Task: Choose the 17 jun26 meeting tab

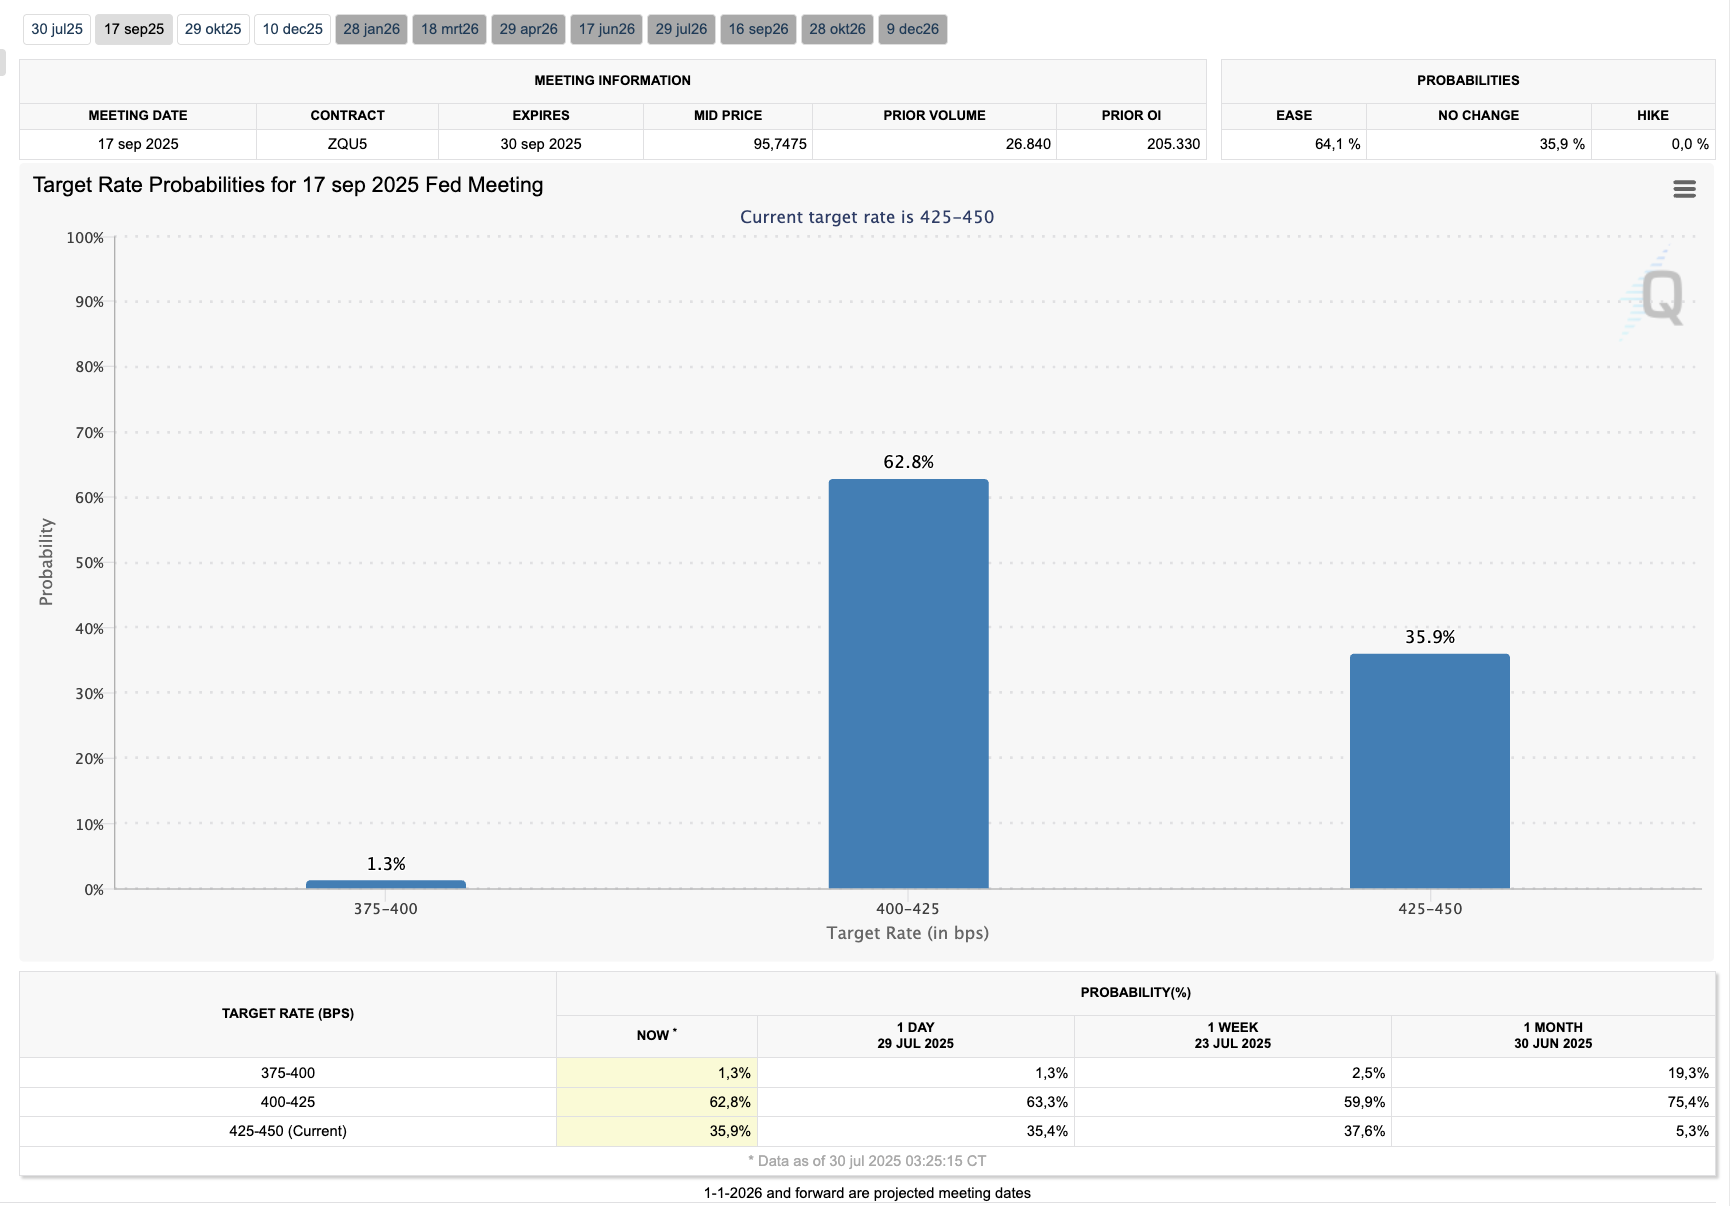Action: (606, 29)
